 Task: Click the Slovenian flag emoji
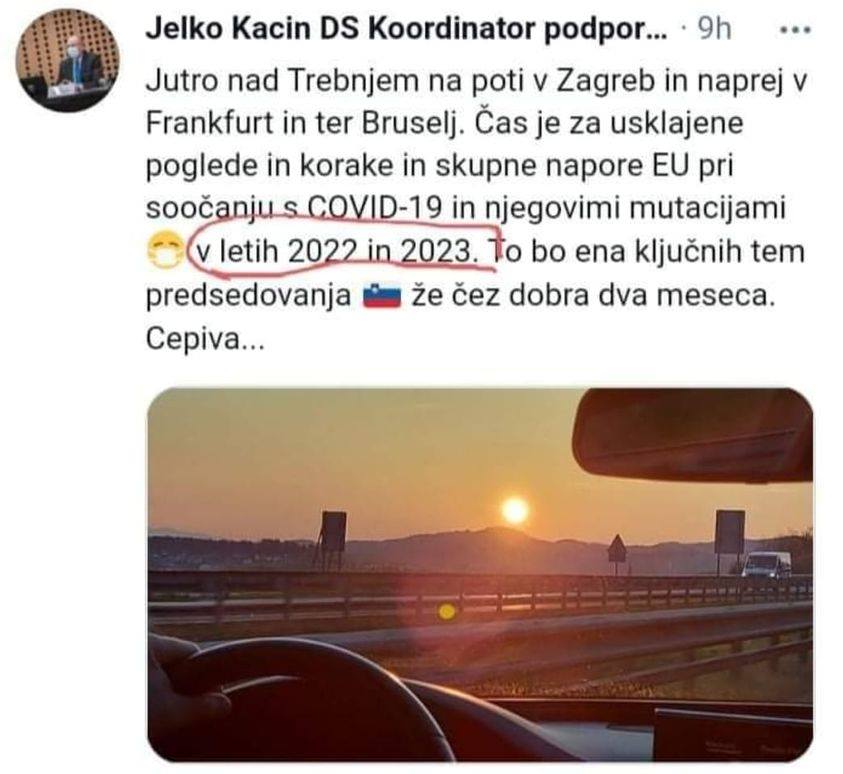pyautogui.click(x=382, y=296)
